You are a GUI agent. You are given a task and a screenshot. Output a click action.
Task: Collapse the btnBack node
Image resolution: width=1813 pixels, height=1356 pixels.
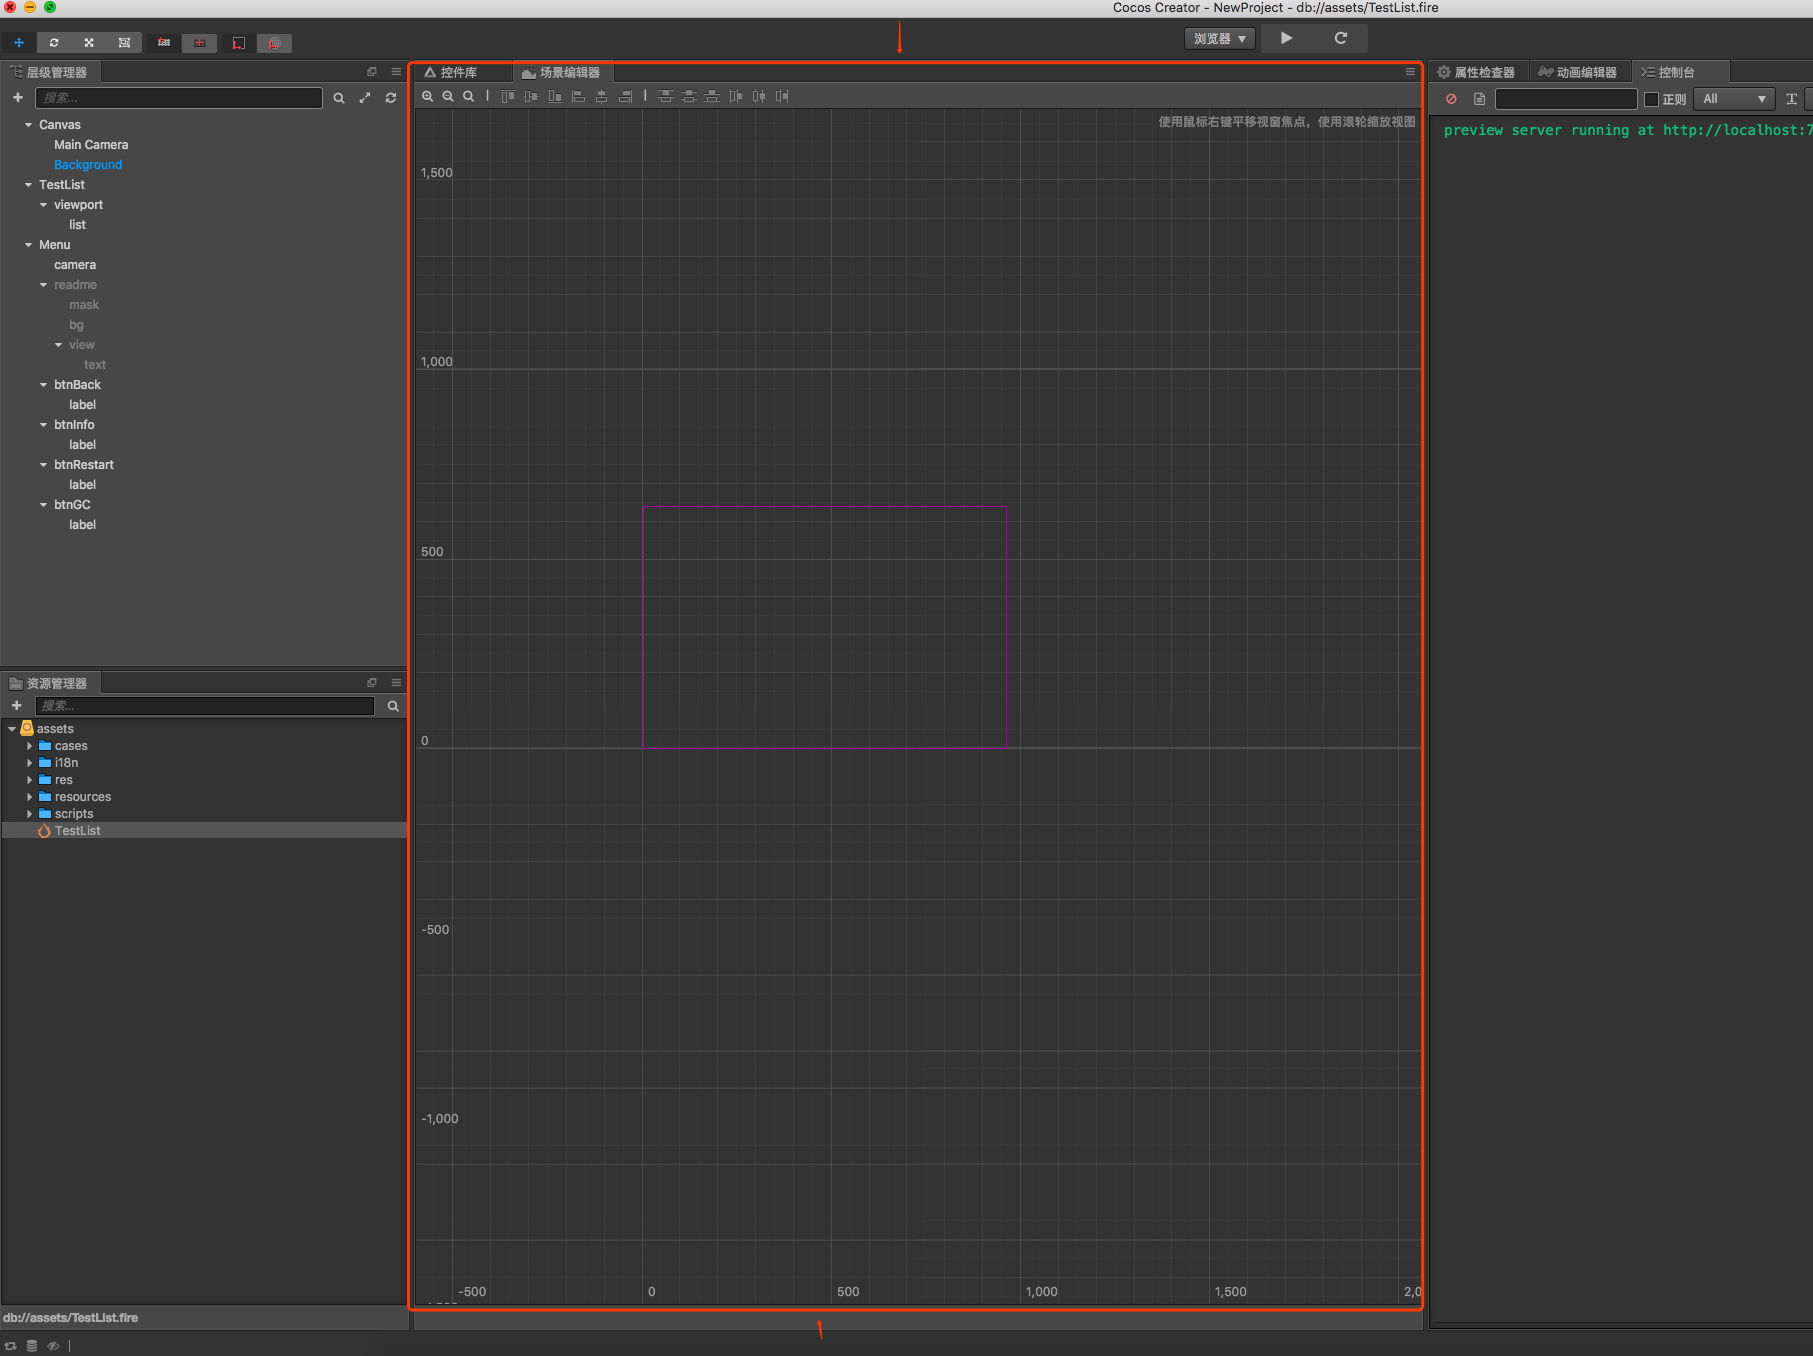click(x=43, y=385)
